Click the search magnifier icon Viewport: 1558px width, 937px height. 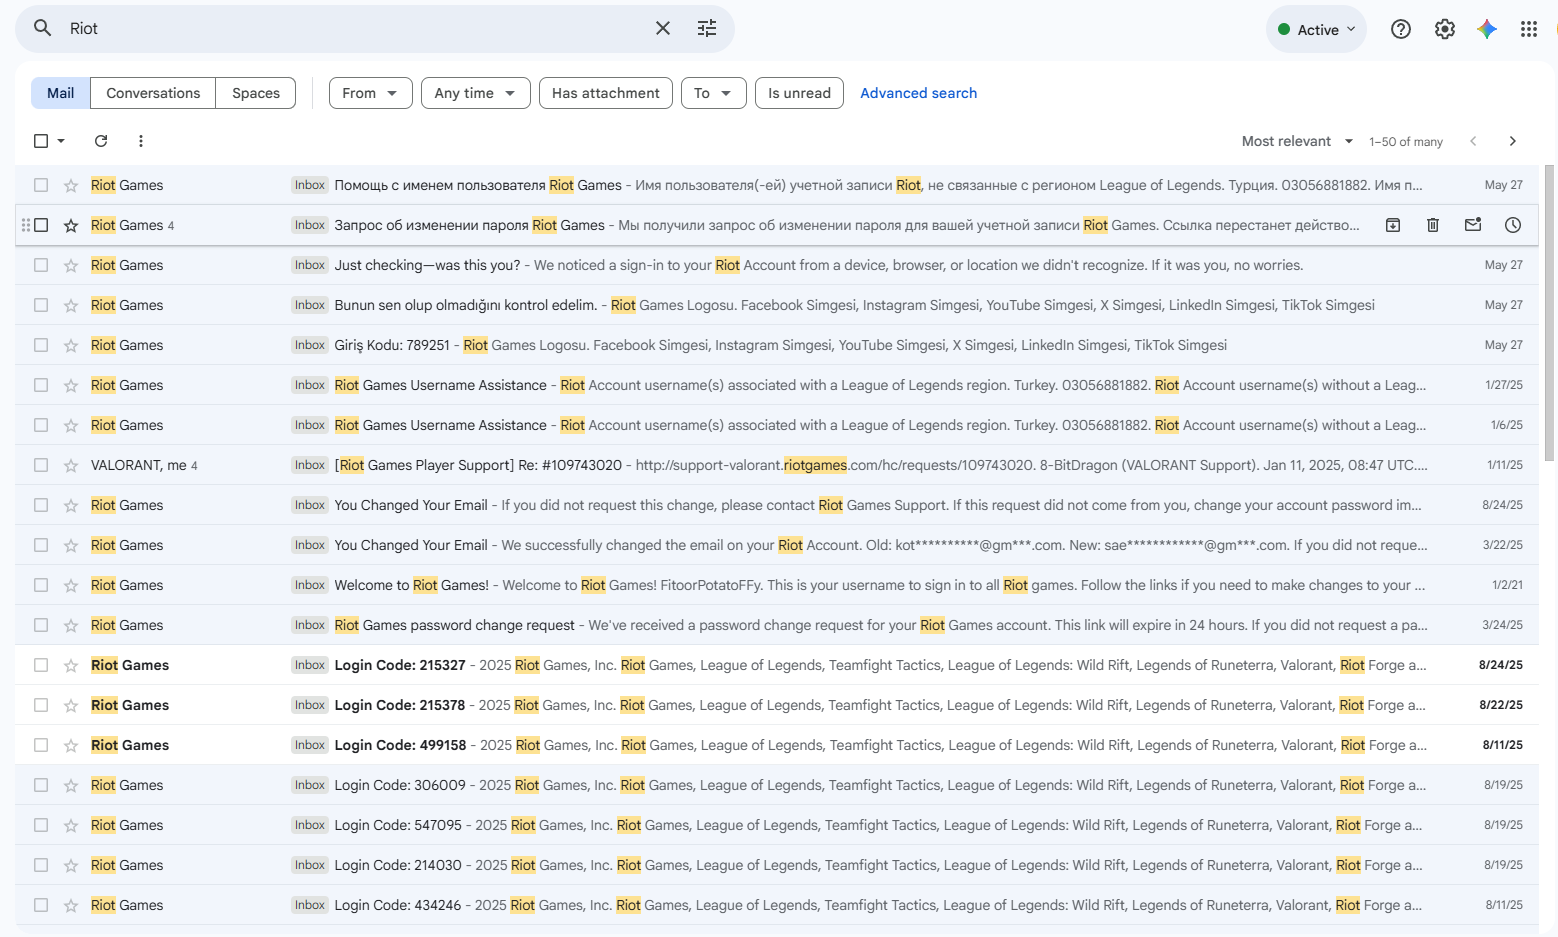[42, 28]
